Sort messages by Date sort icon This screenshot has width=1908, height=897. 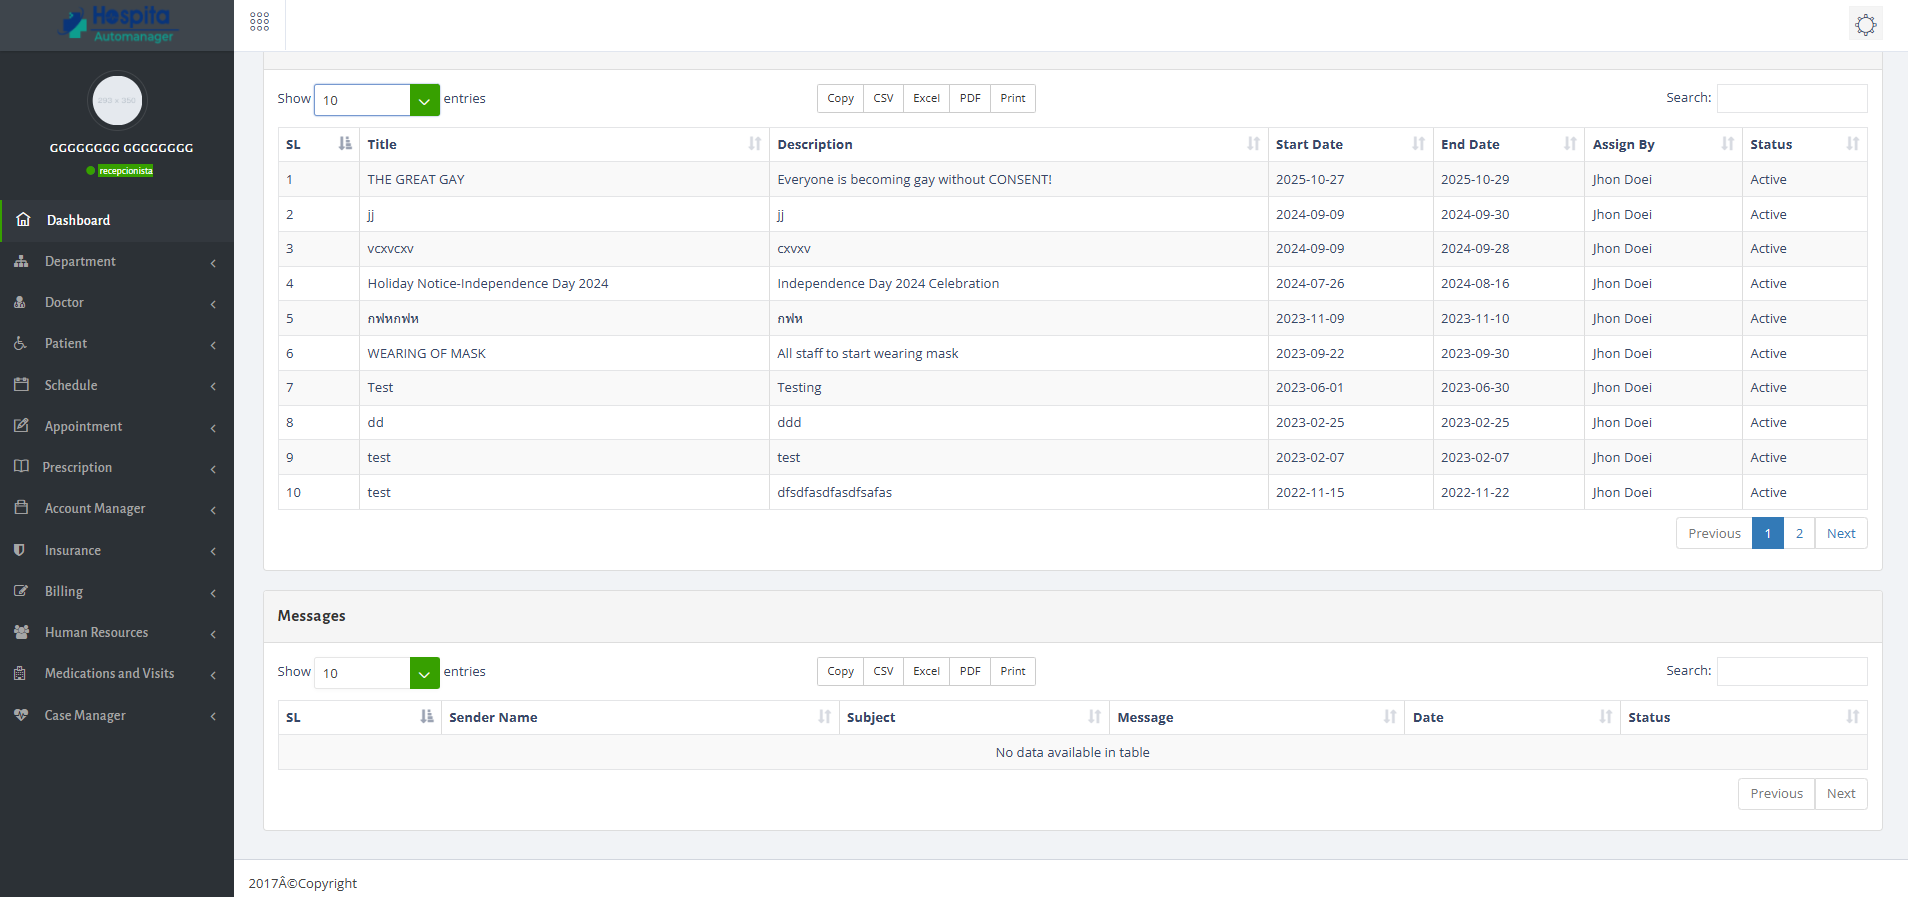tap(1606, 717)
